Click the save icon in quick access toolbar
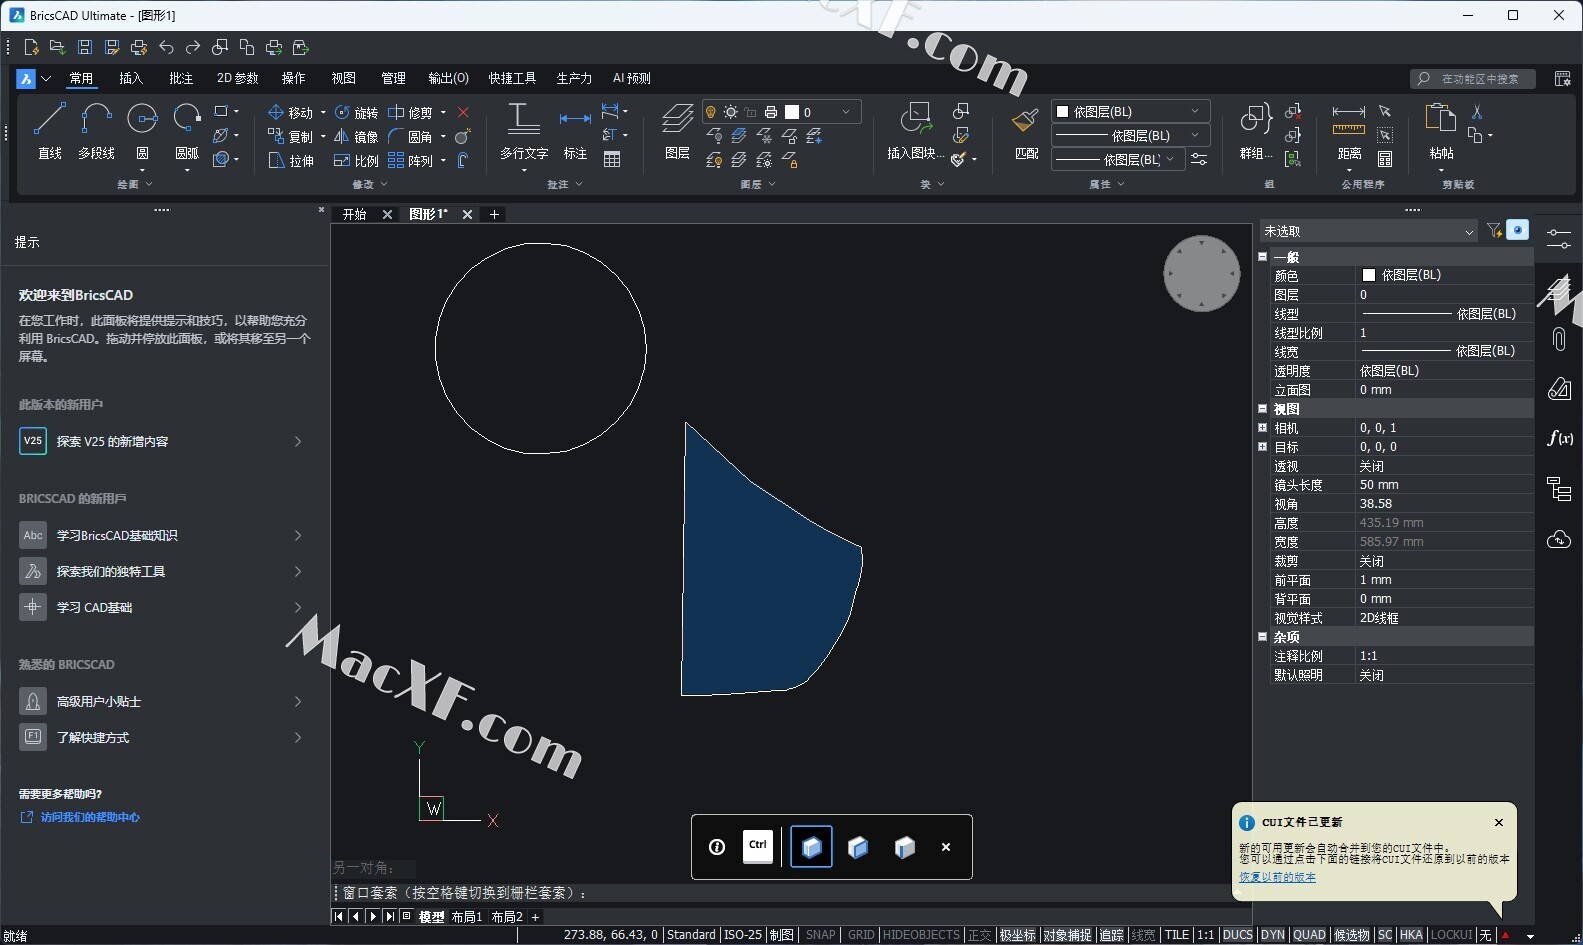This screenshot has width=1583, height=945. click(85, 47)
